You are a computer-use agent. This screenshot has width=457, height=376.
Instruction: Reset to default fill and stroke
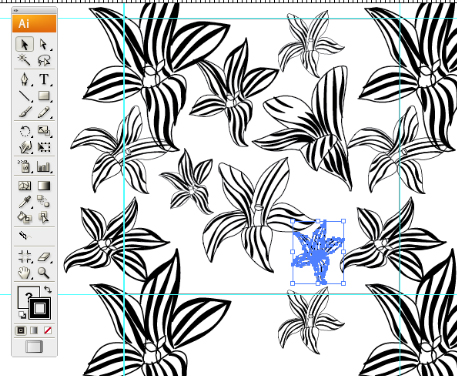click(21, 315)
